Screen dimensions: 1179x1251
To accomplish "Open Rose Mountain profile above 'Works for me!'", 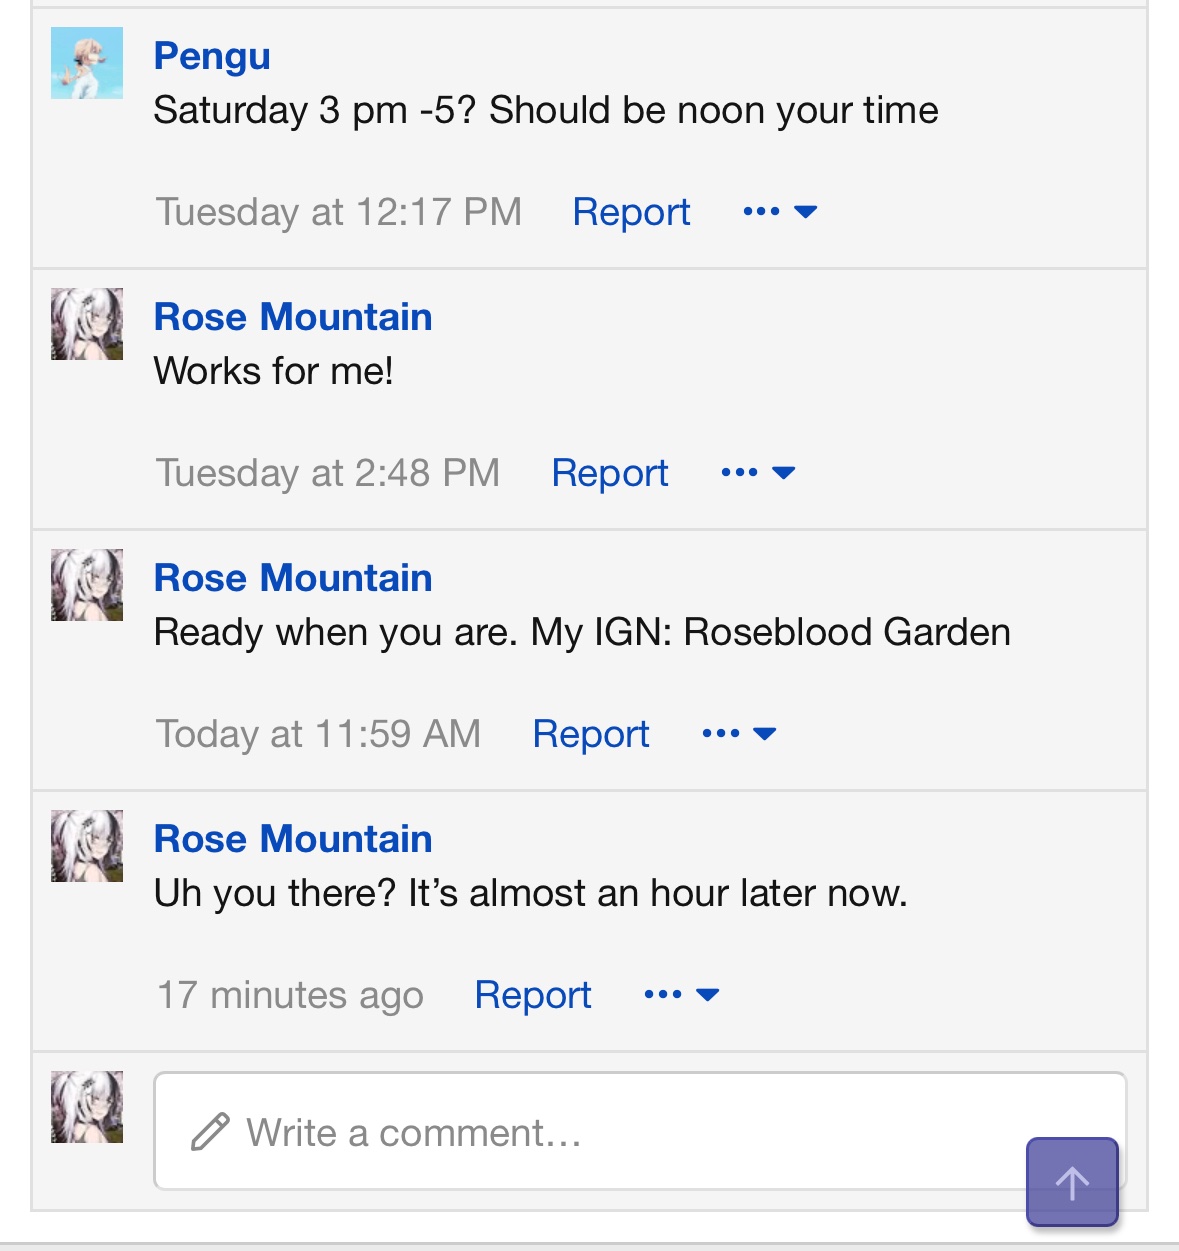I will click(x=293, y=317).
